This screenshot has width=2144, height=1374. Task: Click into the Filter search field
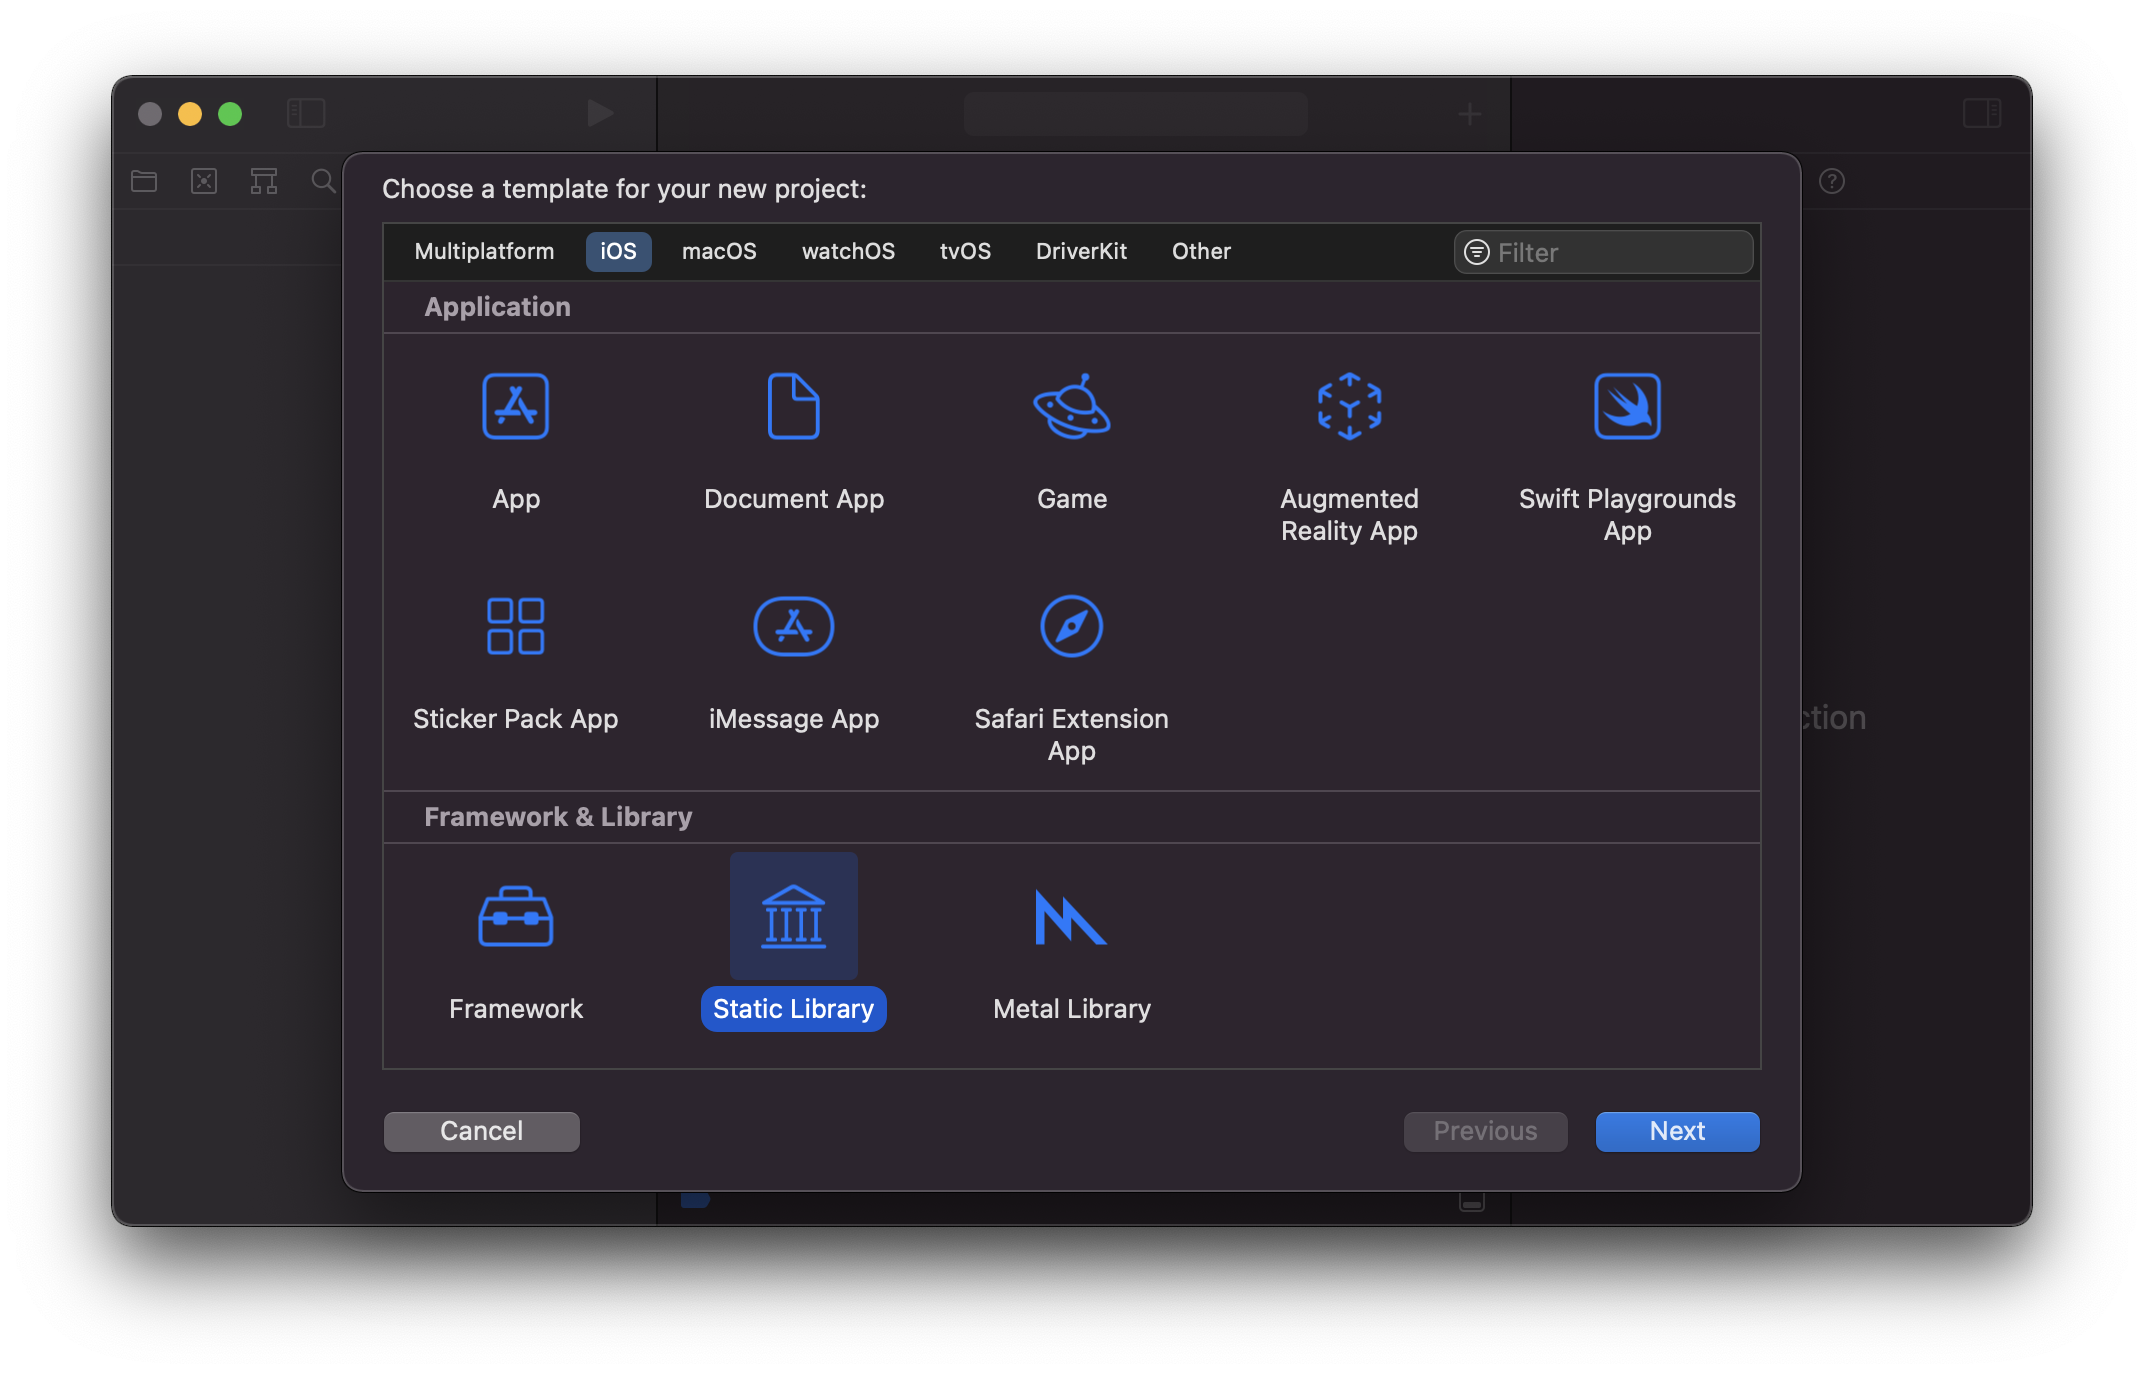(x=1604, y=252)
